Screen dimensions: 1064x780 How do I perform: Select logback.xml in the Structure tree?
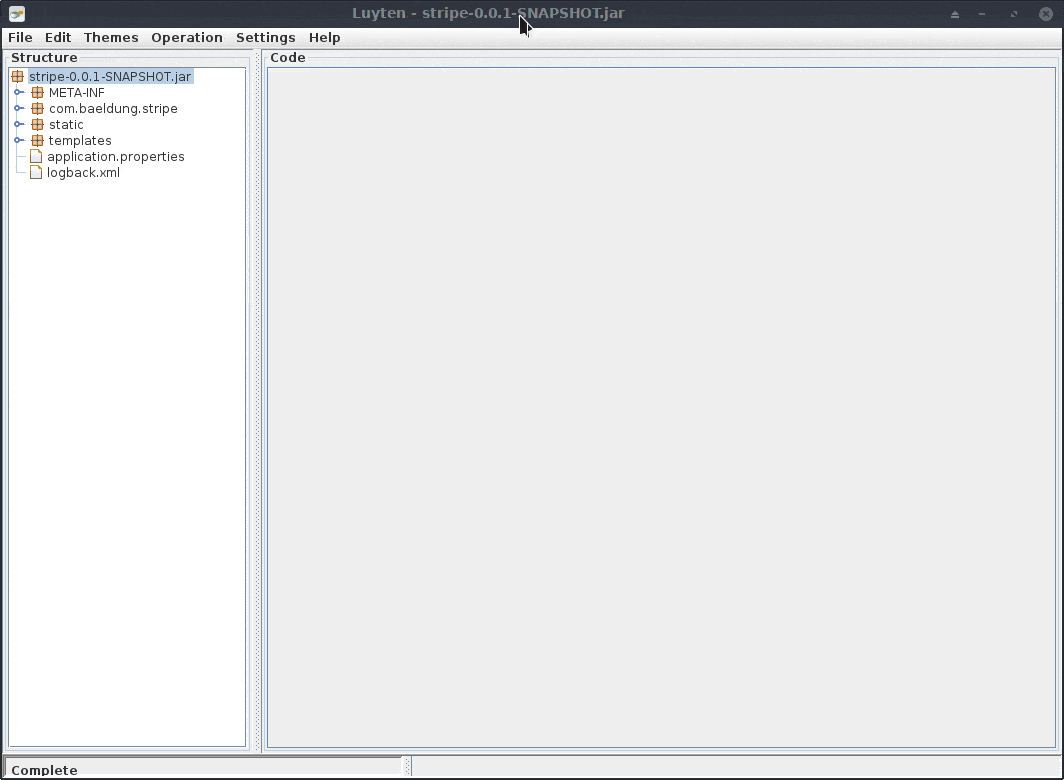84,172
